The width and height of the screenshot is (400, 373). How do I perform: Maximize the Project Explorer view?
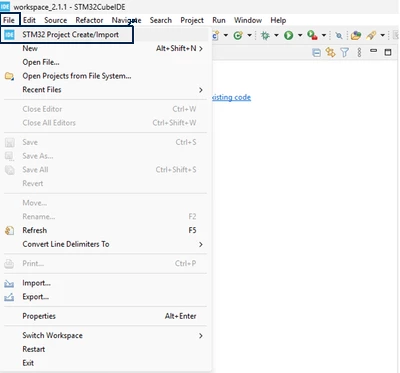pos(388,52)
